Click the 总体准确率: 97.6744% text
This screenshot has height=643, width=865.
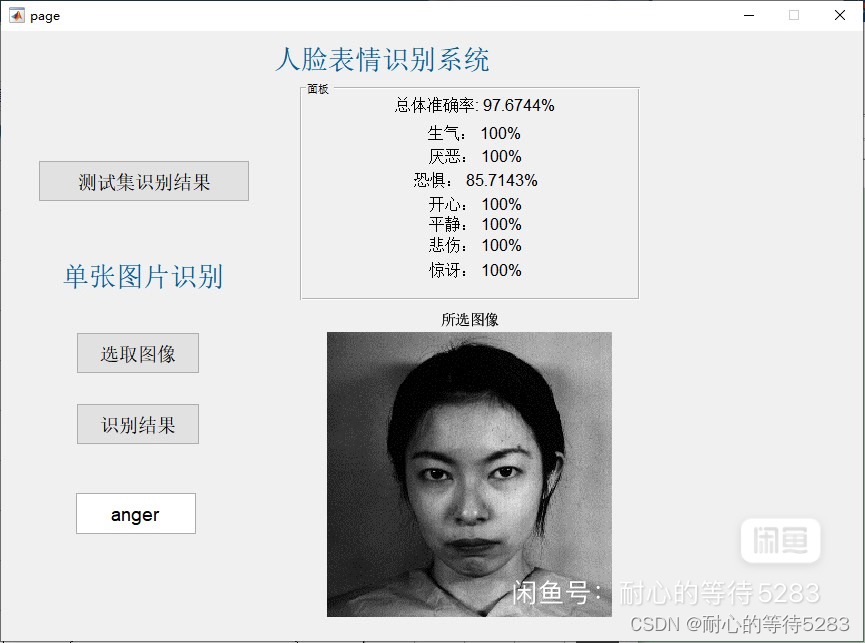click(x=474, y=105)
